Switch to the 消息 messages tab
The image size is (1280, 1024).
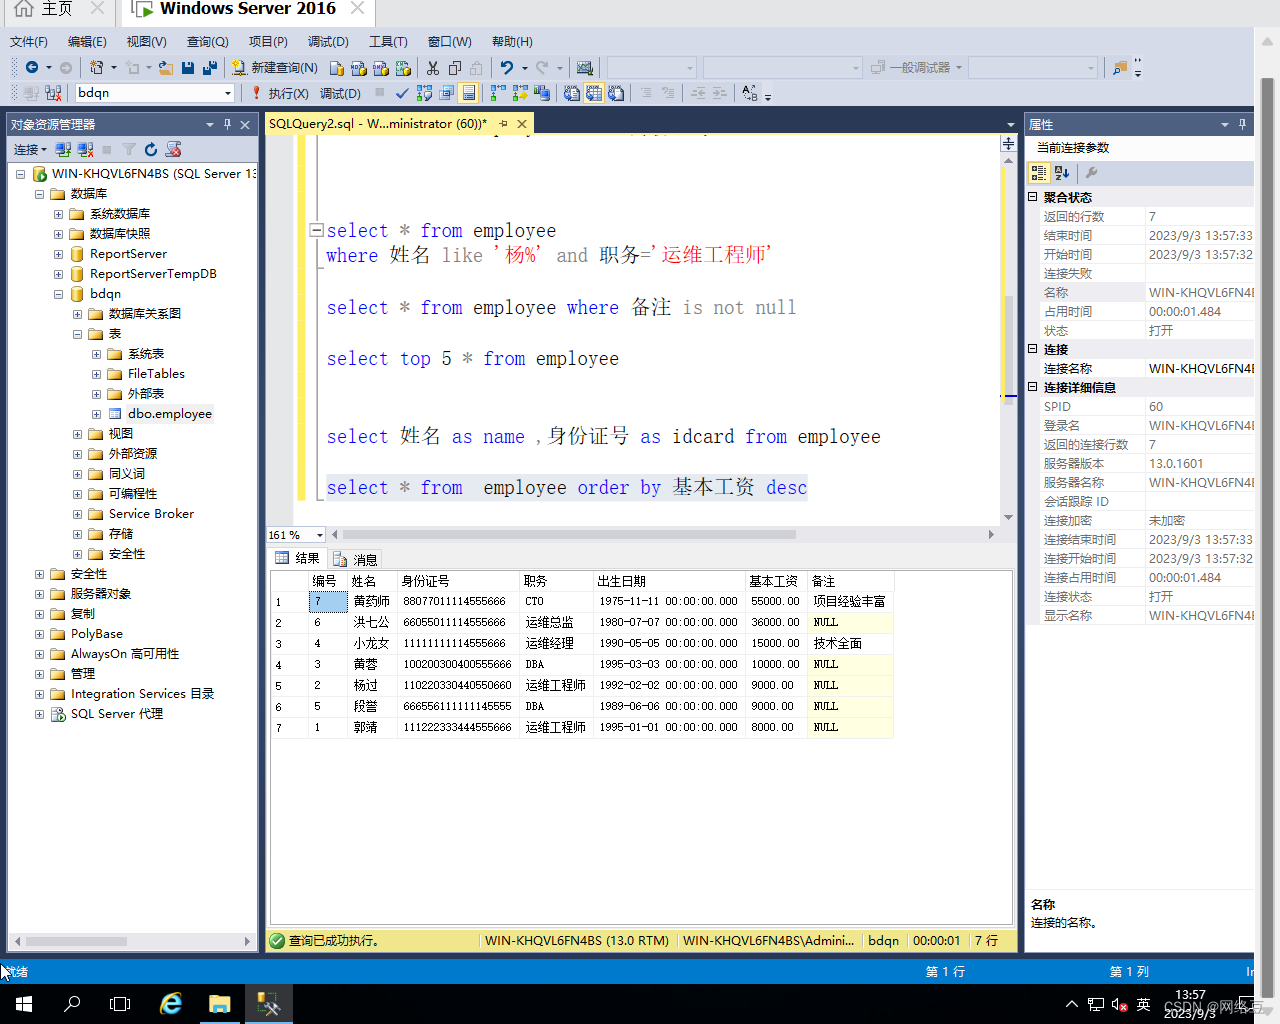tap(356, 559)
